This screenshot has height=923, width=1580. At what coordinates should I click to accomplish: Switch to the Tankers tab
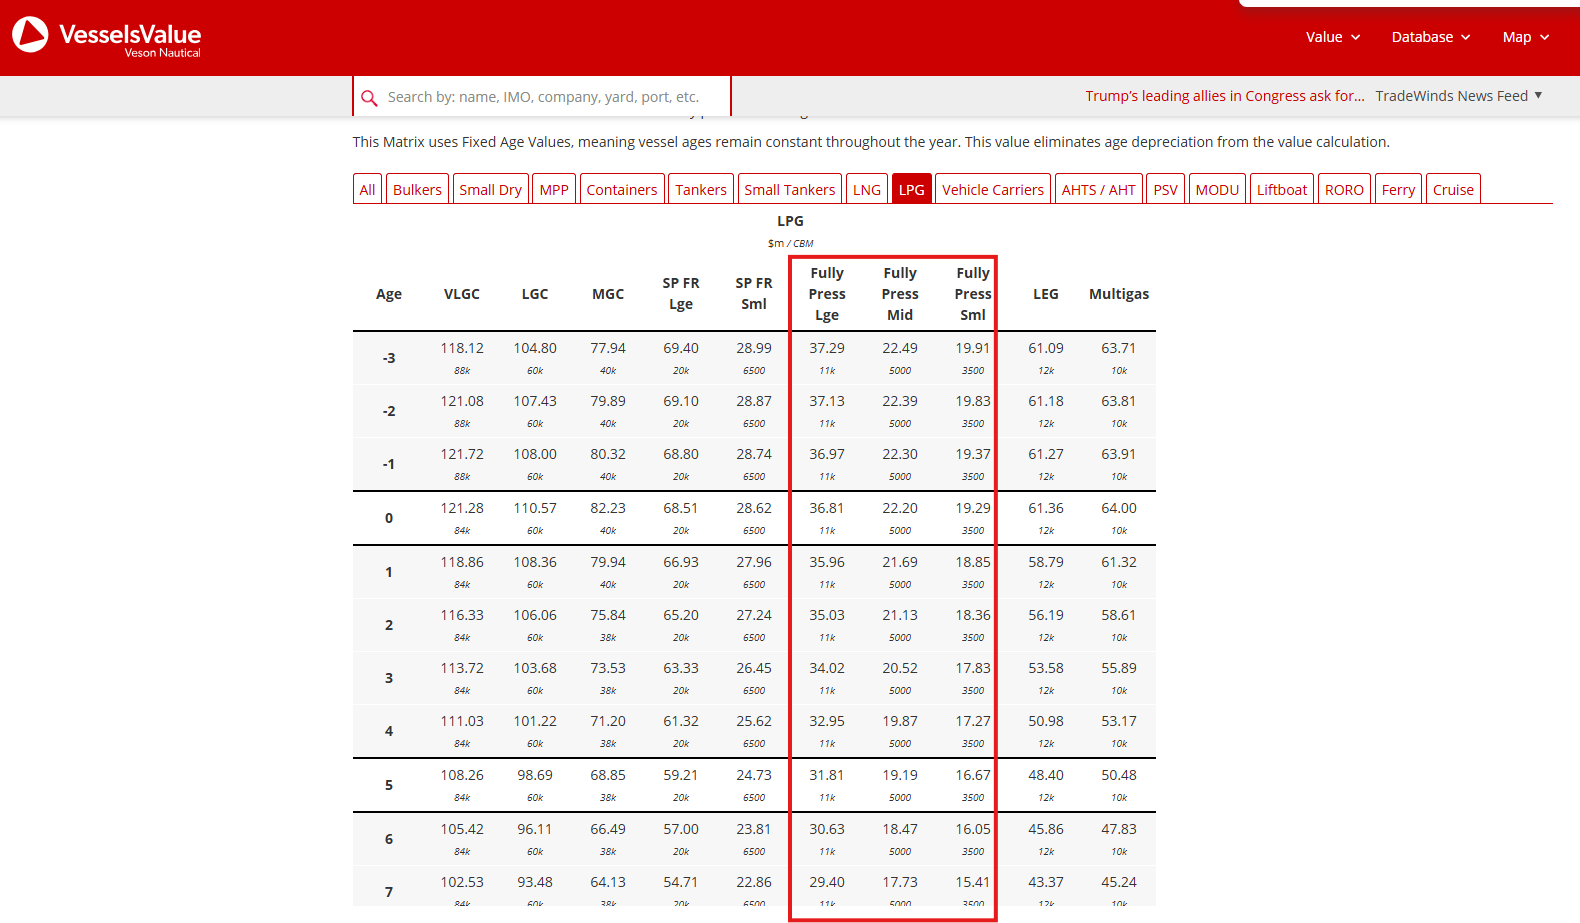tap(701, 189)
